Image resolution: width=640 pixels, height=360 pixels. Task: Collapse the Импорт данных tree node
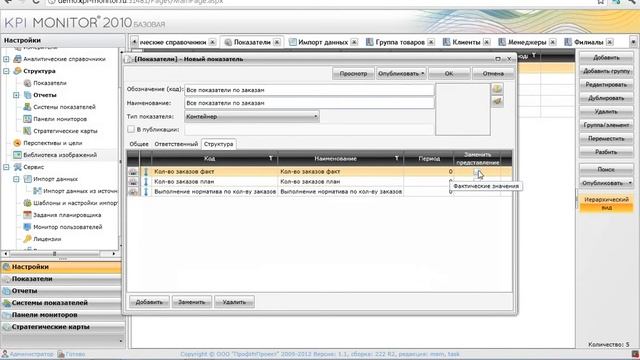[x=16, y=179]
